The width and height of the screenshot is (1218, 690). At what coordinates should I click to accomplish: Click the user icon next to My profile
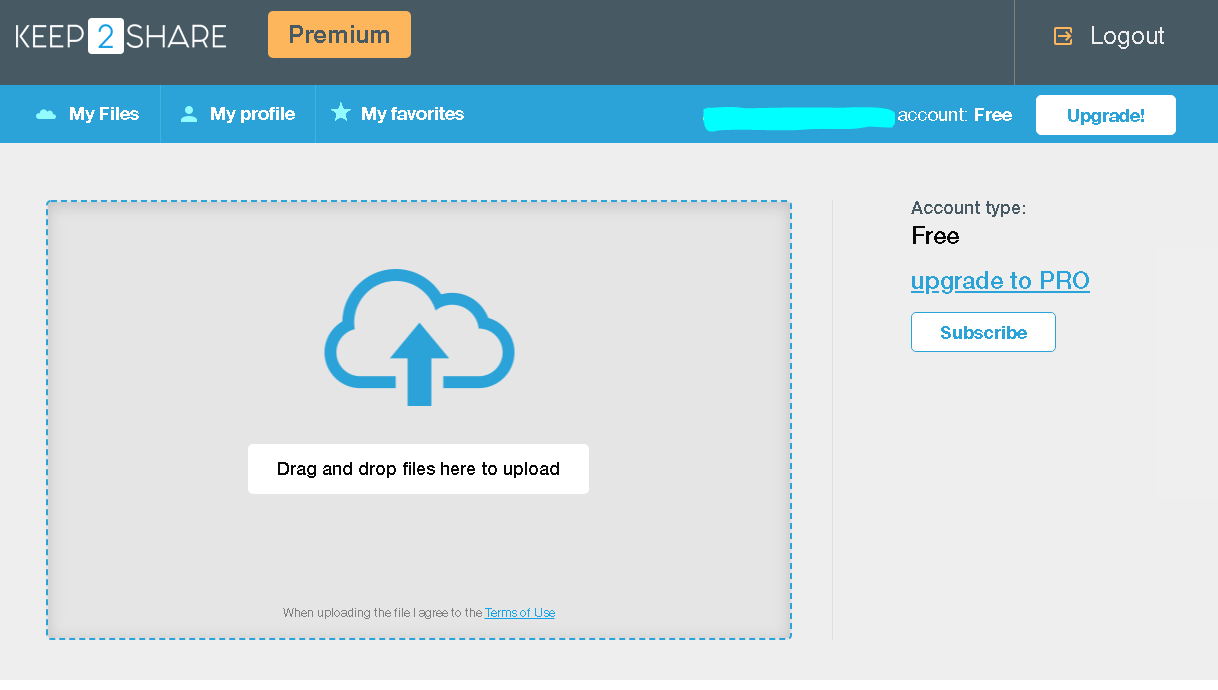(189, 113)
